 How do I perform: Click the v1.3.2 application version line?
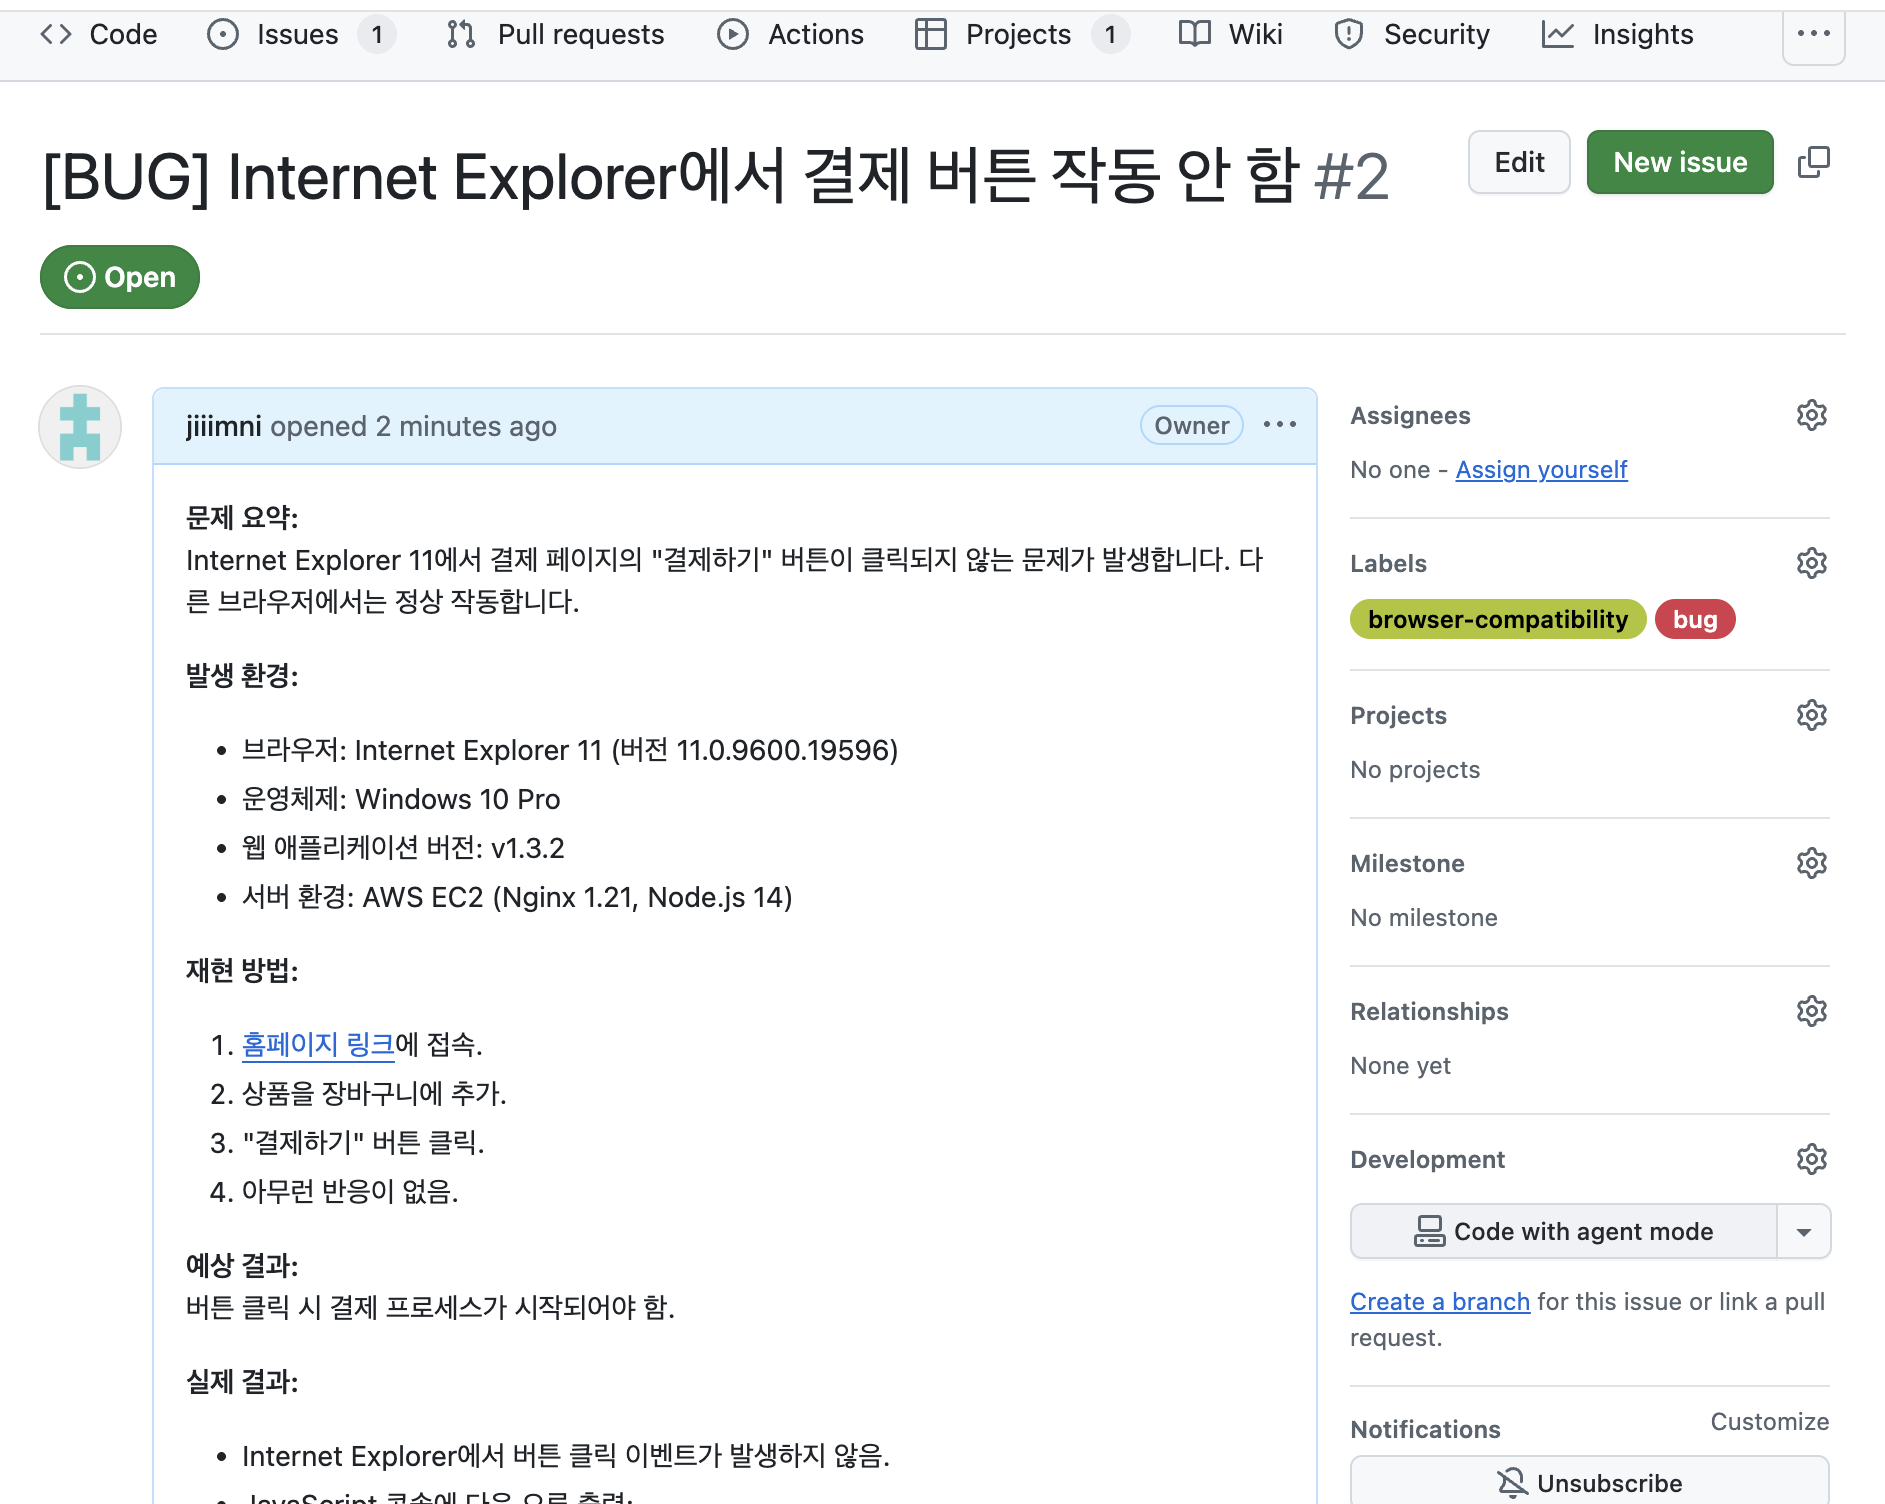coord(403,848)
